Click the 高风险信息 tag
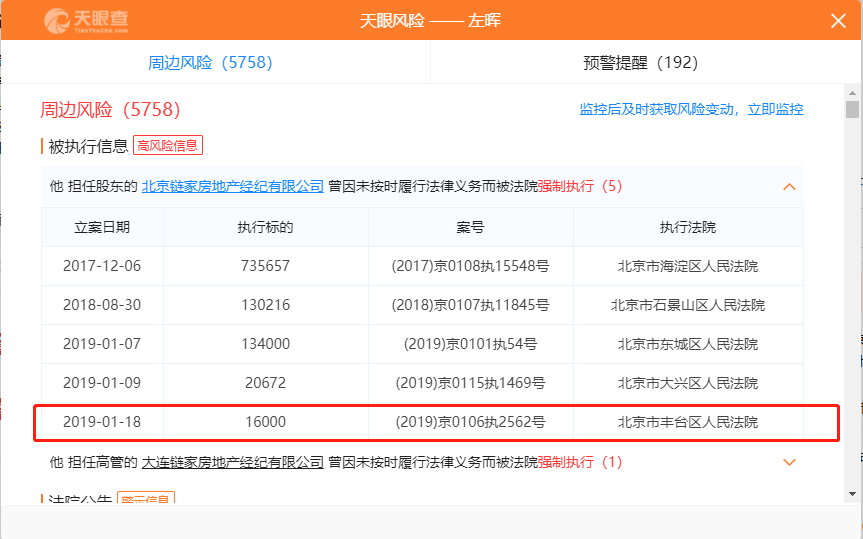Viewport: 863px width, 539px height. 168,146
